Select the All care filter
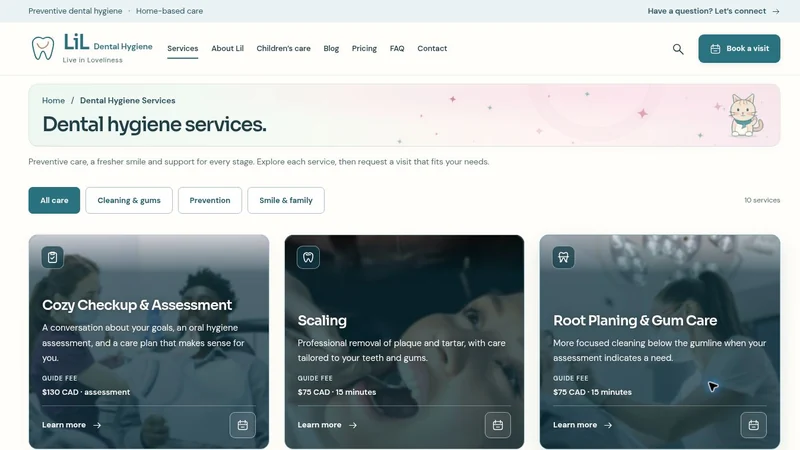The width and height of the screenshot is (800, 450). [x=54, y=201]
